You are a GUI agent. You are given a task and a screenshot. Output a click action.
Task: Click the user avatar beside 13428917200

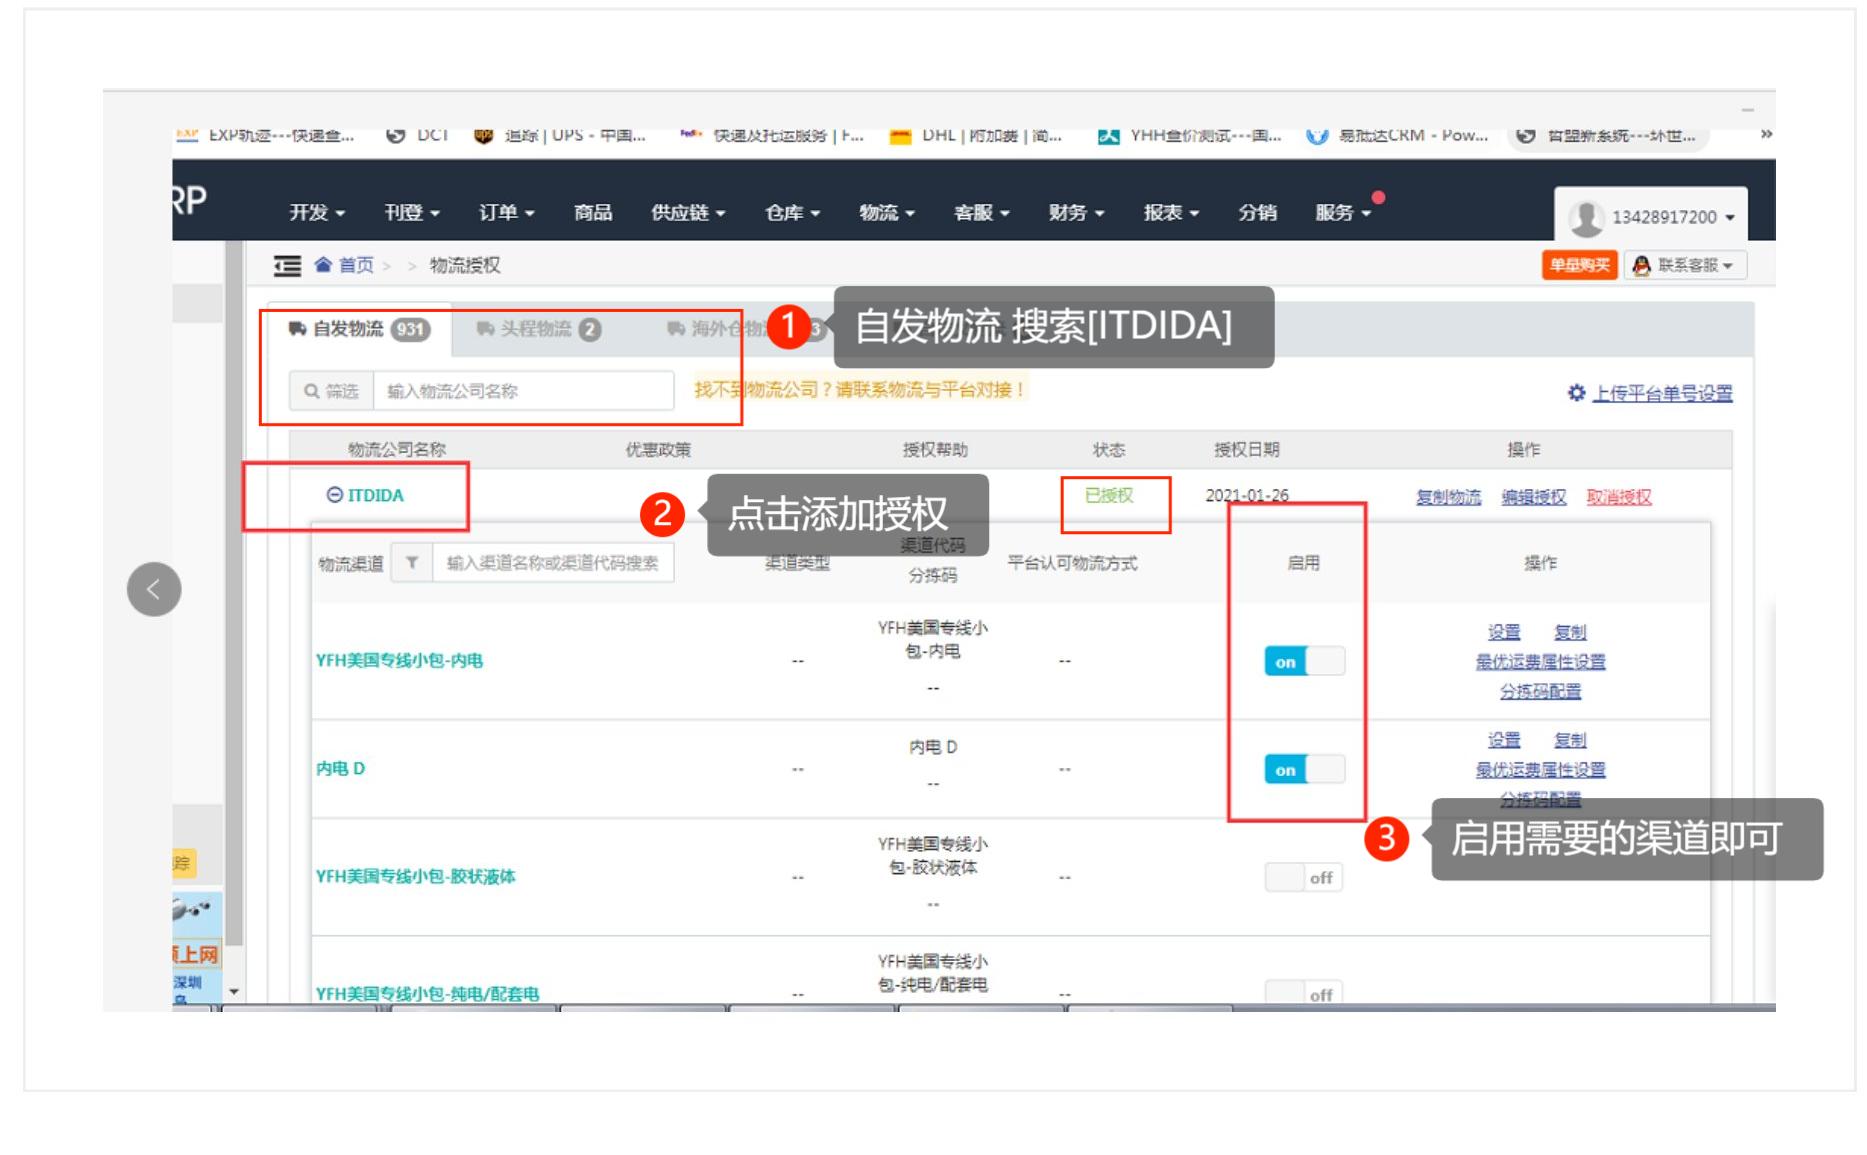pos(1586,217)
